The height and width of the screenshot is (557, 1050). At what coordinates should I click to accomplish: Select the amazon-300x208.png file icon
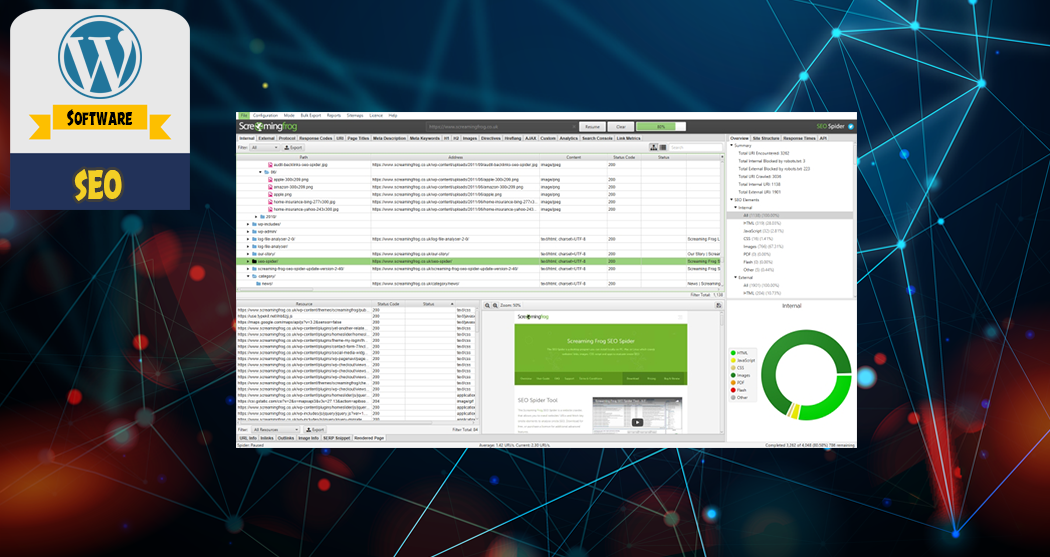point(271,187)
